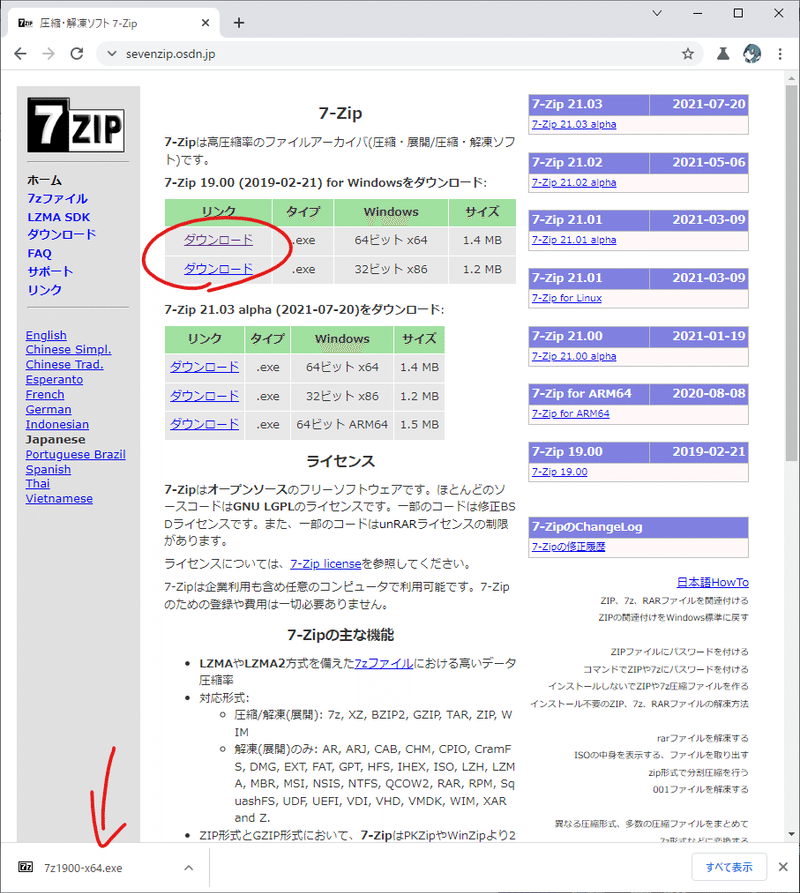Reload the page with refresh icon

pos(77,54)
